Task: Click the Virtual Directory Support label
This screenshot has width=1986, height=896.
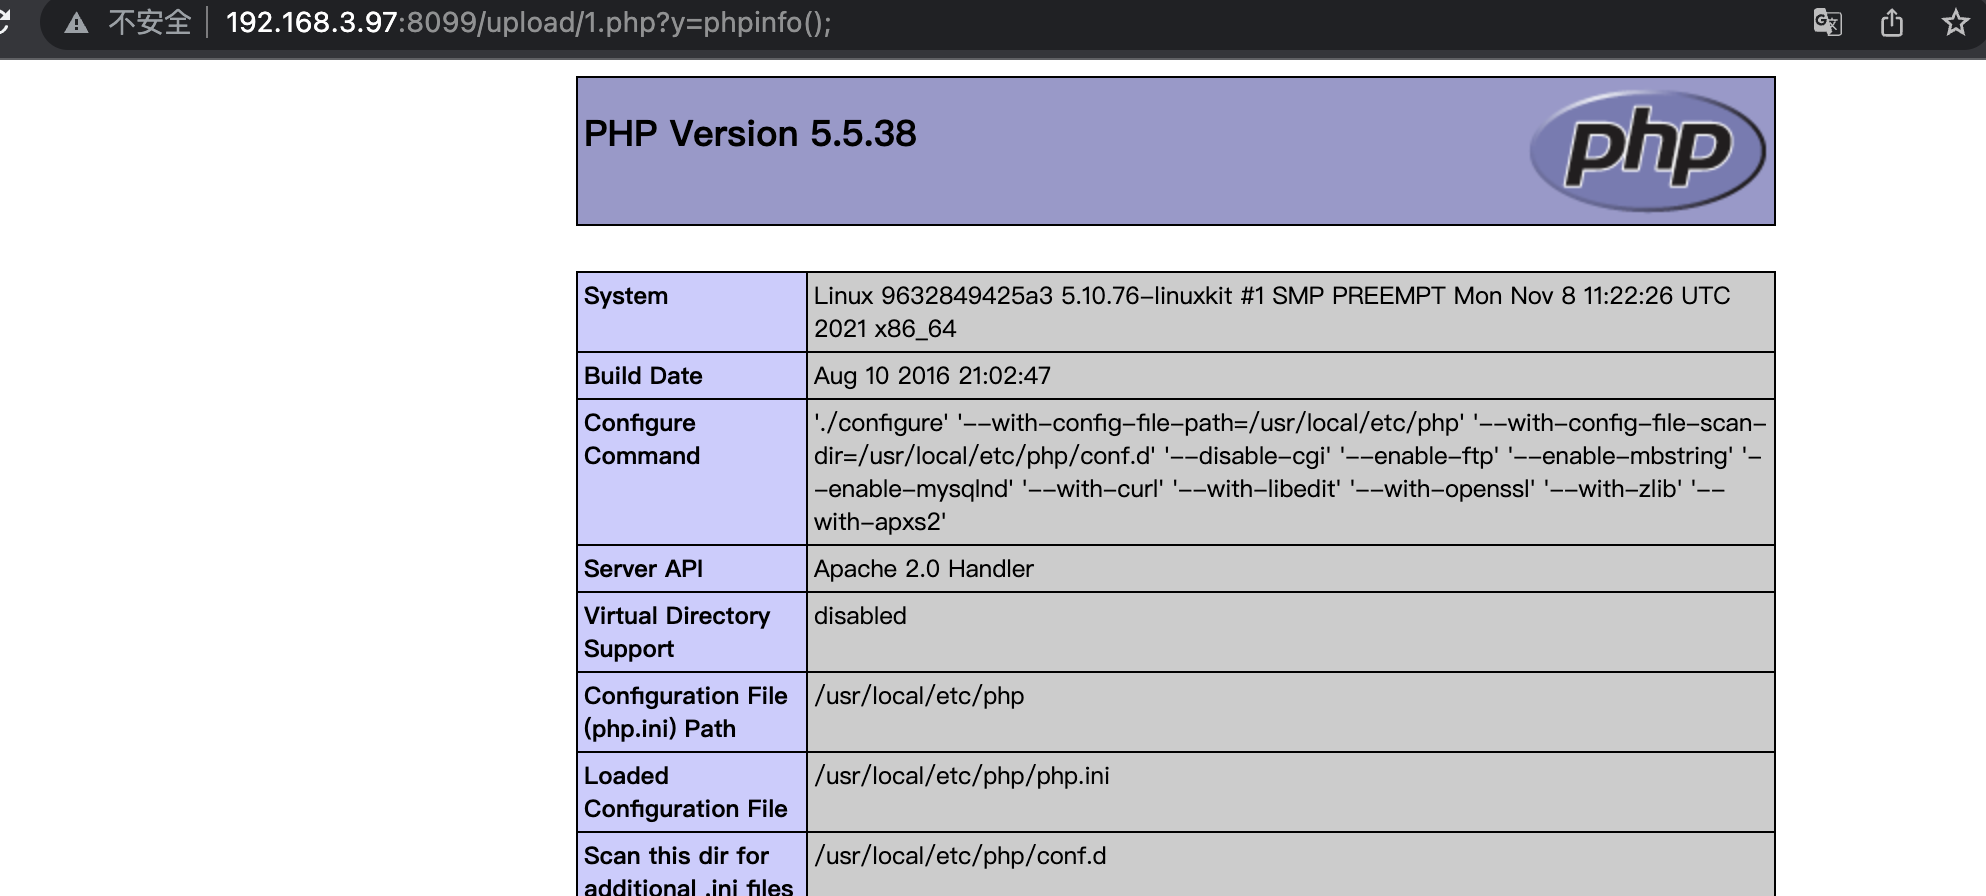Action: tap(677, 632)
